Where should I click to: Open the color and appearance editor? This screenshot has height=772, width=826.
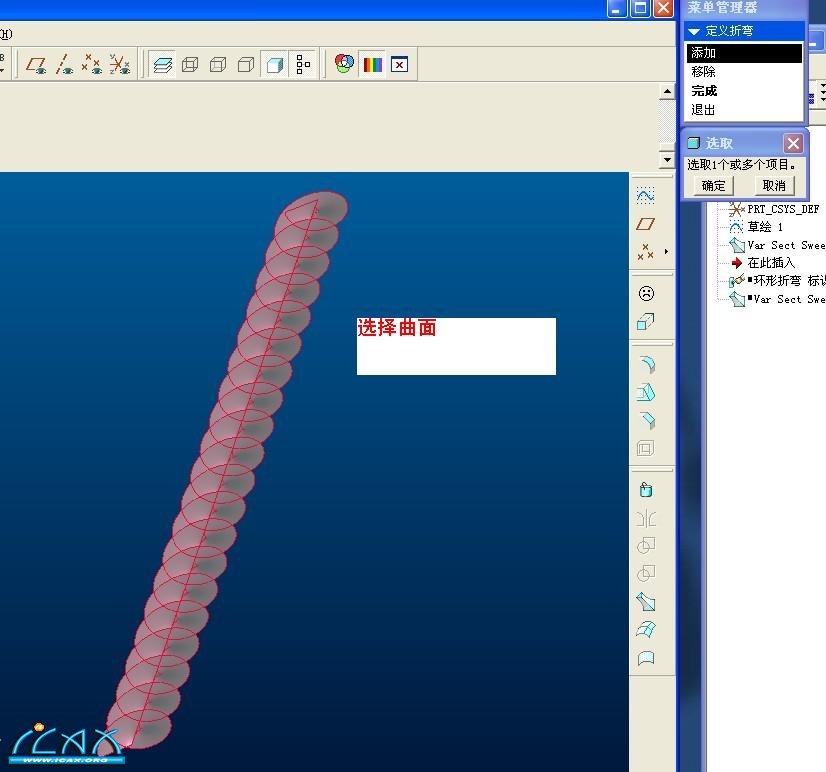coord(344,64)
